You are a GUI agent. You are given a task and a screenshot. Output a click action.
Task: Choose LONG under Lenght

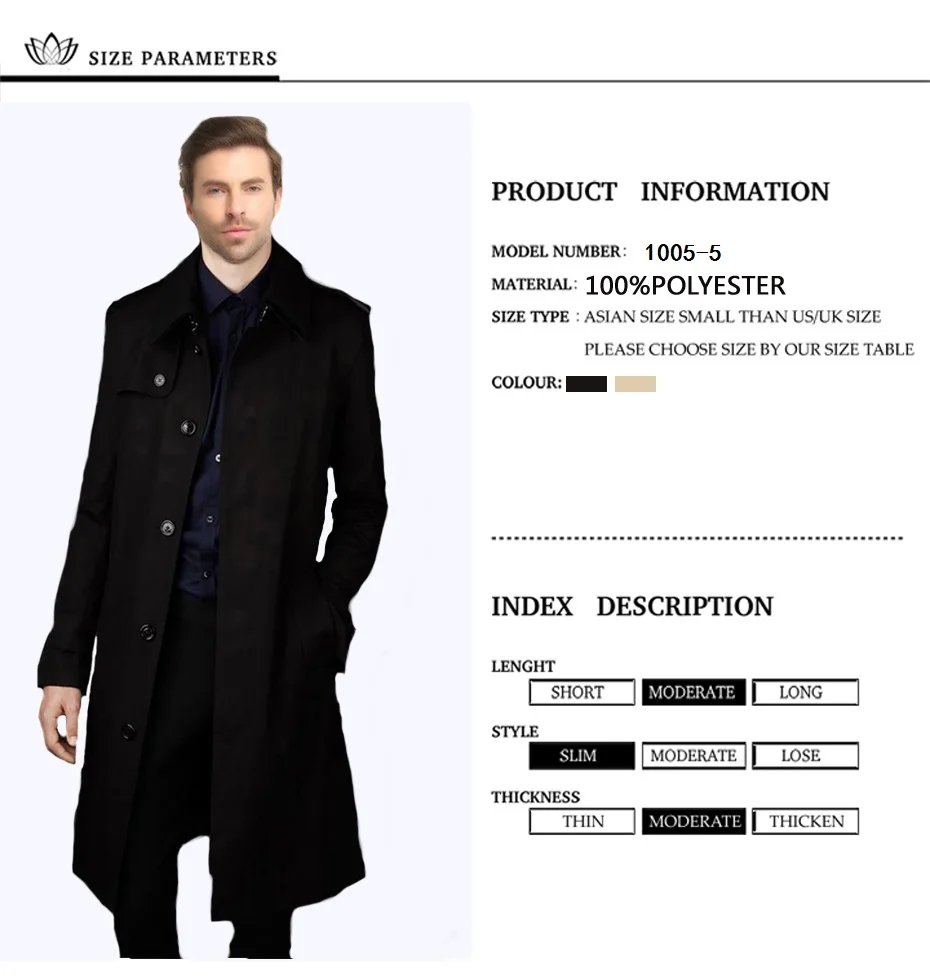coord(805,692)
